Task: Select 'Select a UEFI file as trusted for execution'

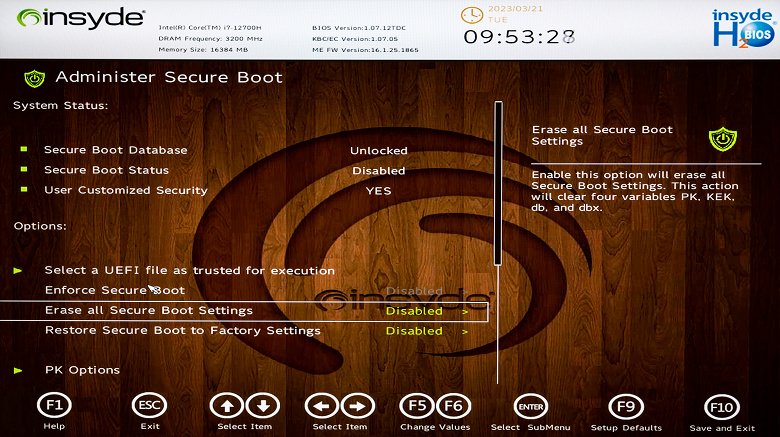Action: coord(190,270)
